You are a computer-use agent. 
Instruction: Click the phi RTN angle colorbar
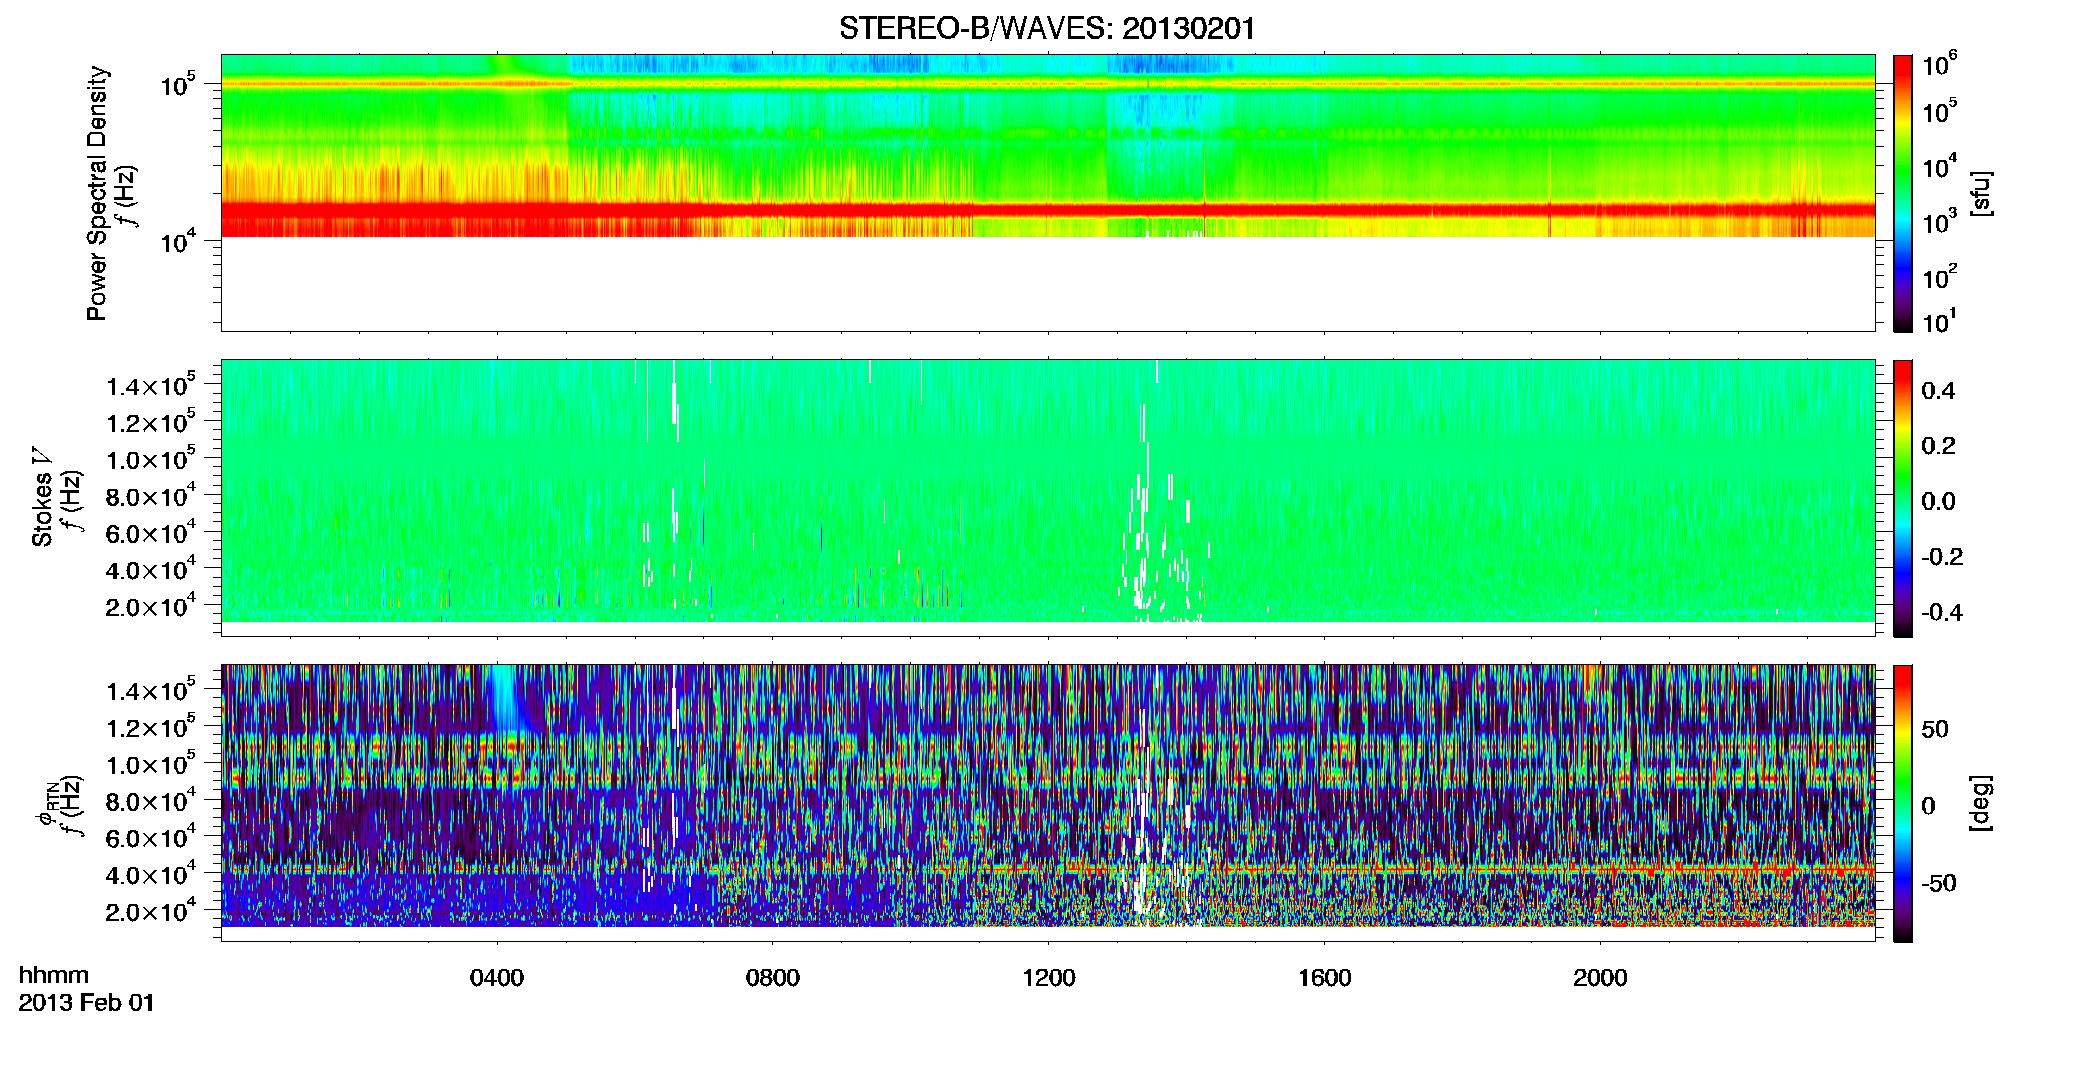coord(1903,803)
